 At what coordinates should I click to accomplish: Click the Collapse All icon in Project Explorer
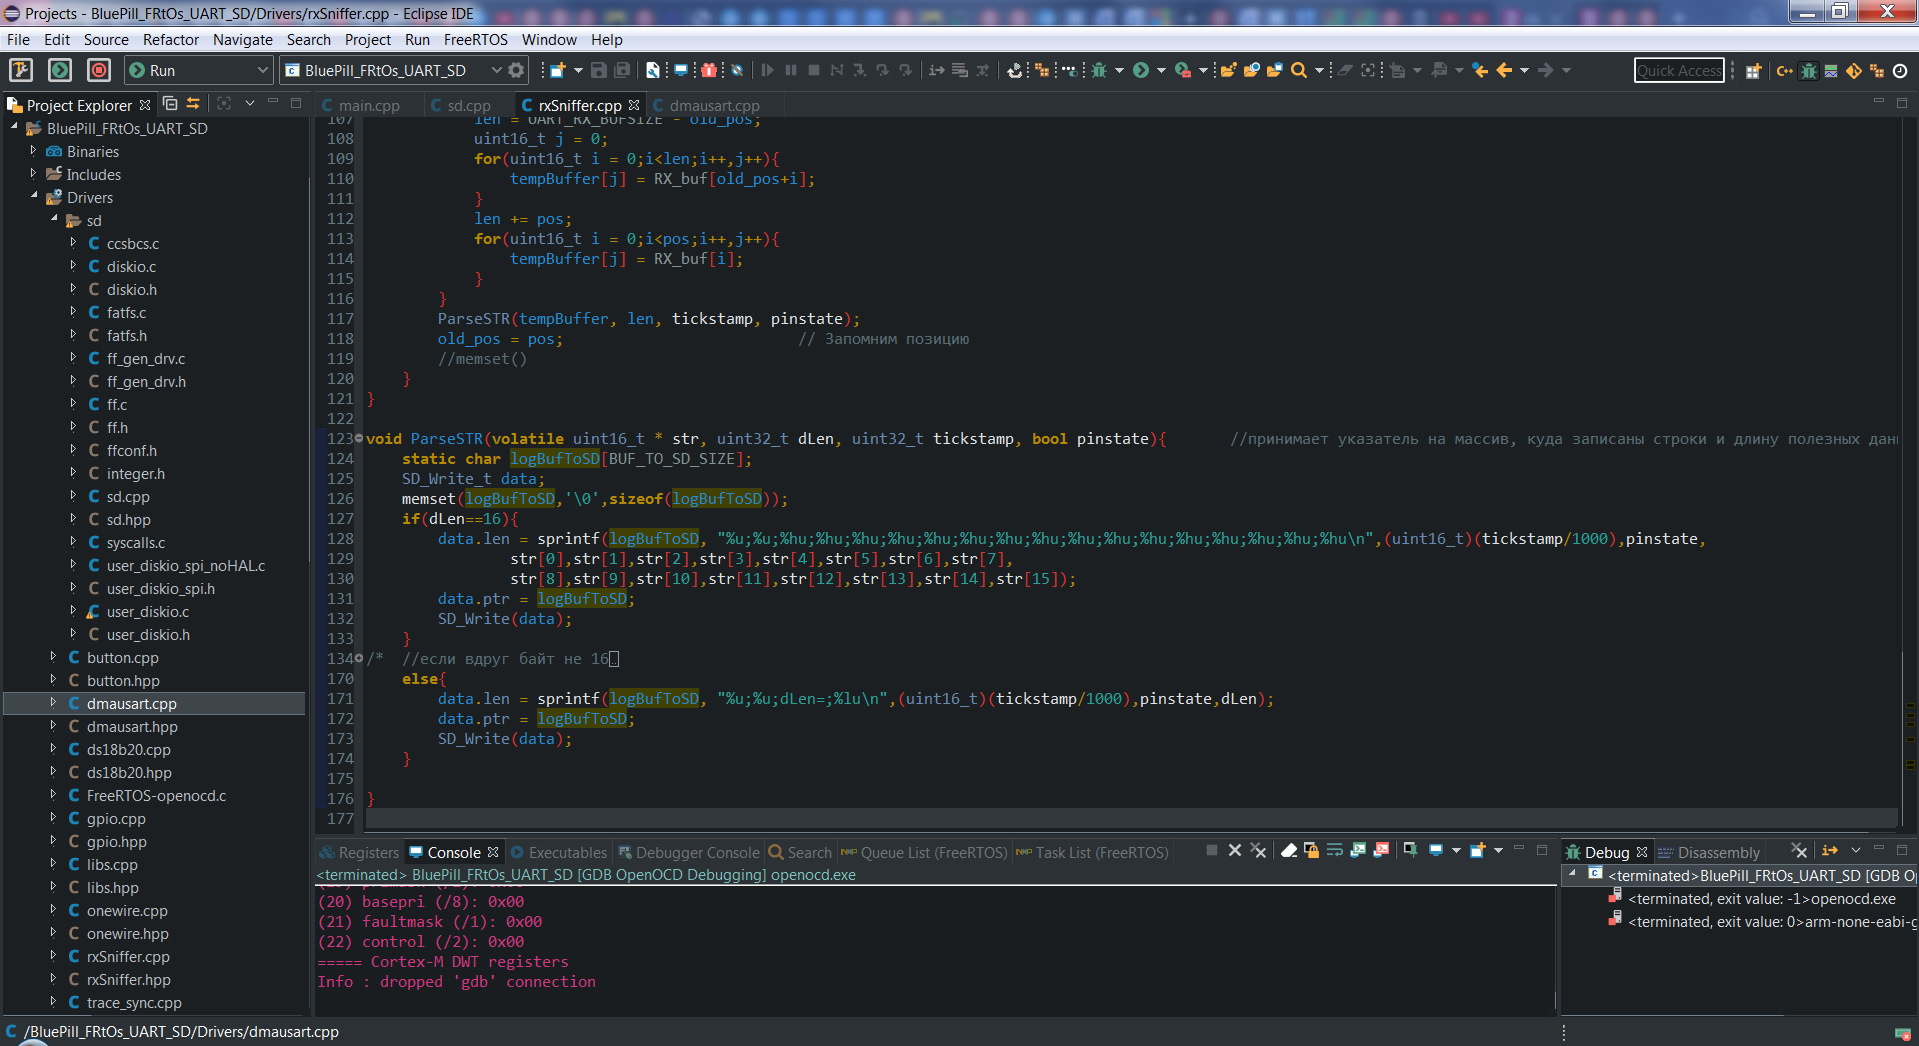170,104
